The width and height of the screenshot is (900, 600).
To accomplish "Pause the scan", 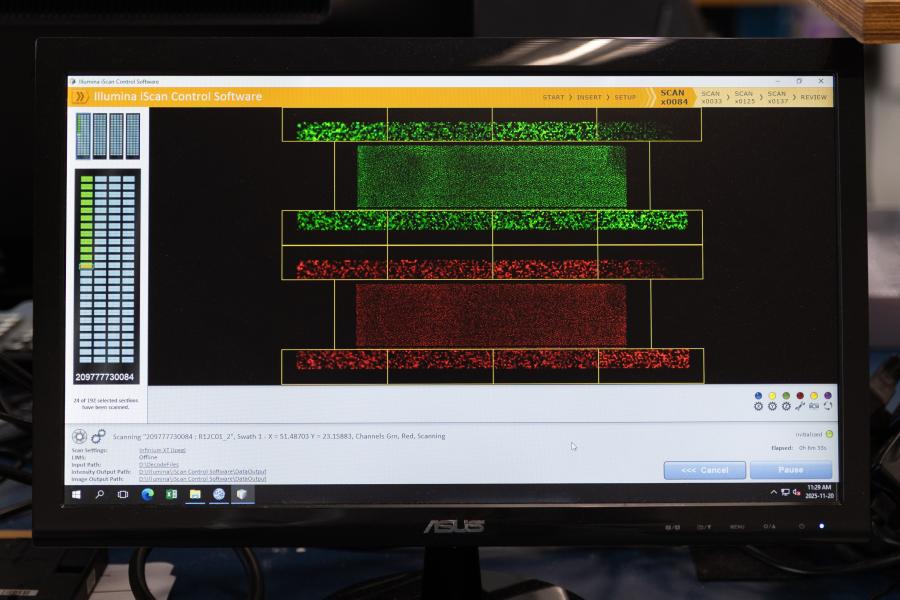I will point(790,470).
